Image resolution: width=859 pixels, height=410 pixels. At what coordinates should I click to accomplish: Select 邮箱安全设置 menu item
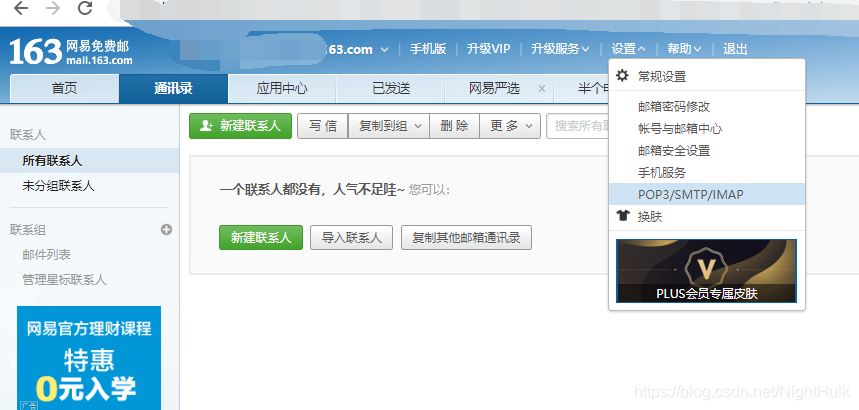point(707,150)
